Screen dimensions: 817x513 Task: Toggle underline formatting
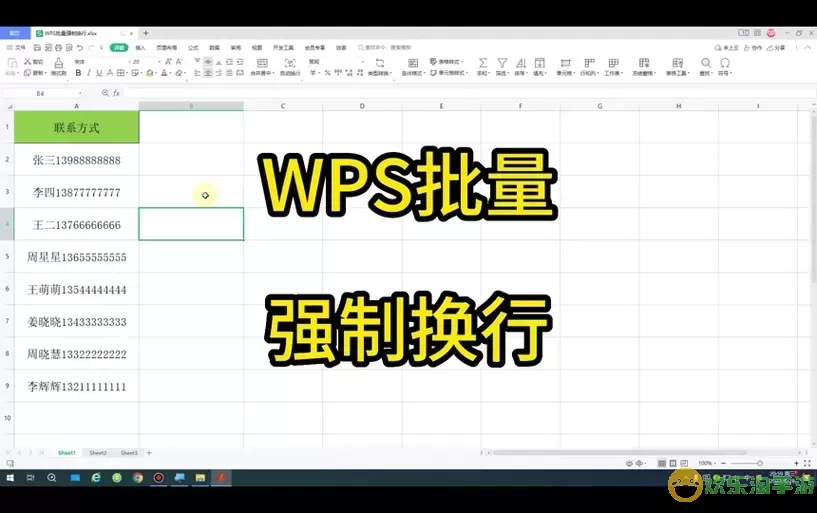[x=99, y=73]
